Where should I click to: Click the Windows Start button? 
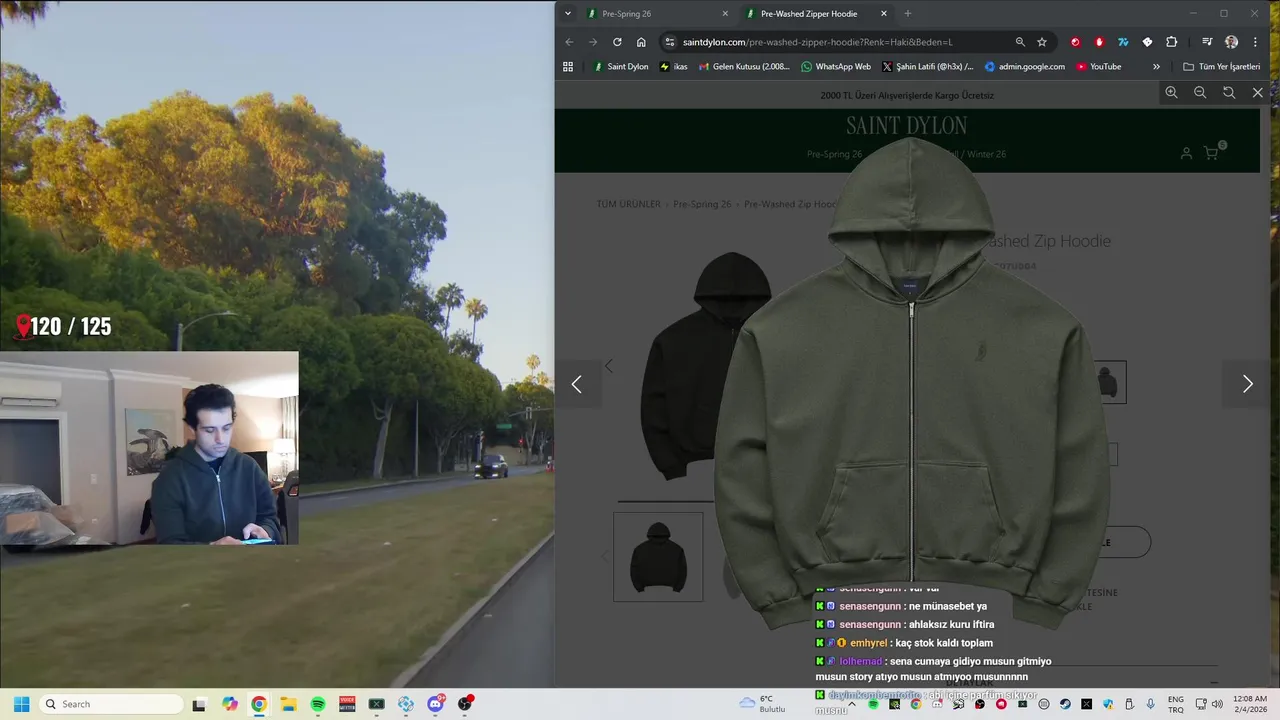pyautogui.click(x=21, y=704)
